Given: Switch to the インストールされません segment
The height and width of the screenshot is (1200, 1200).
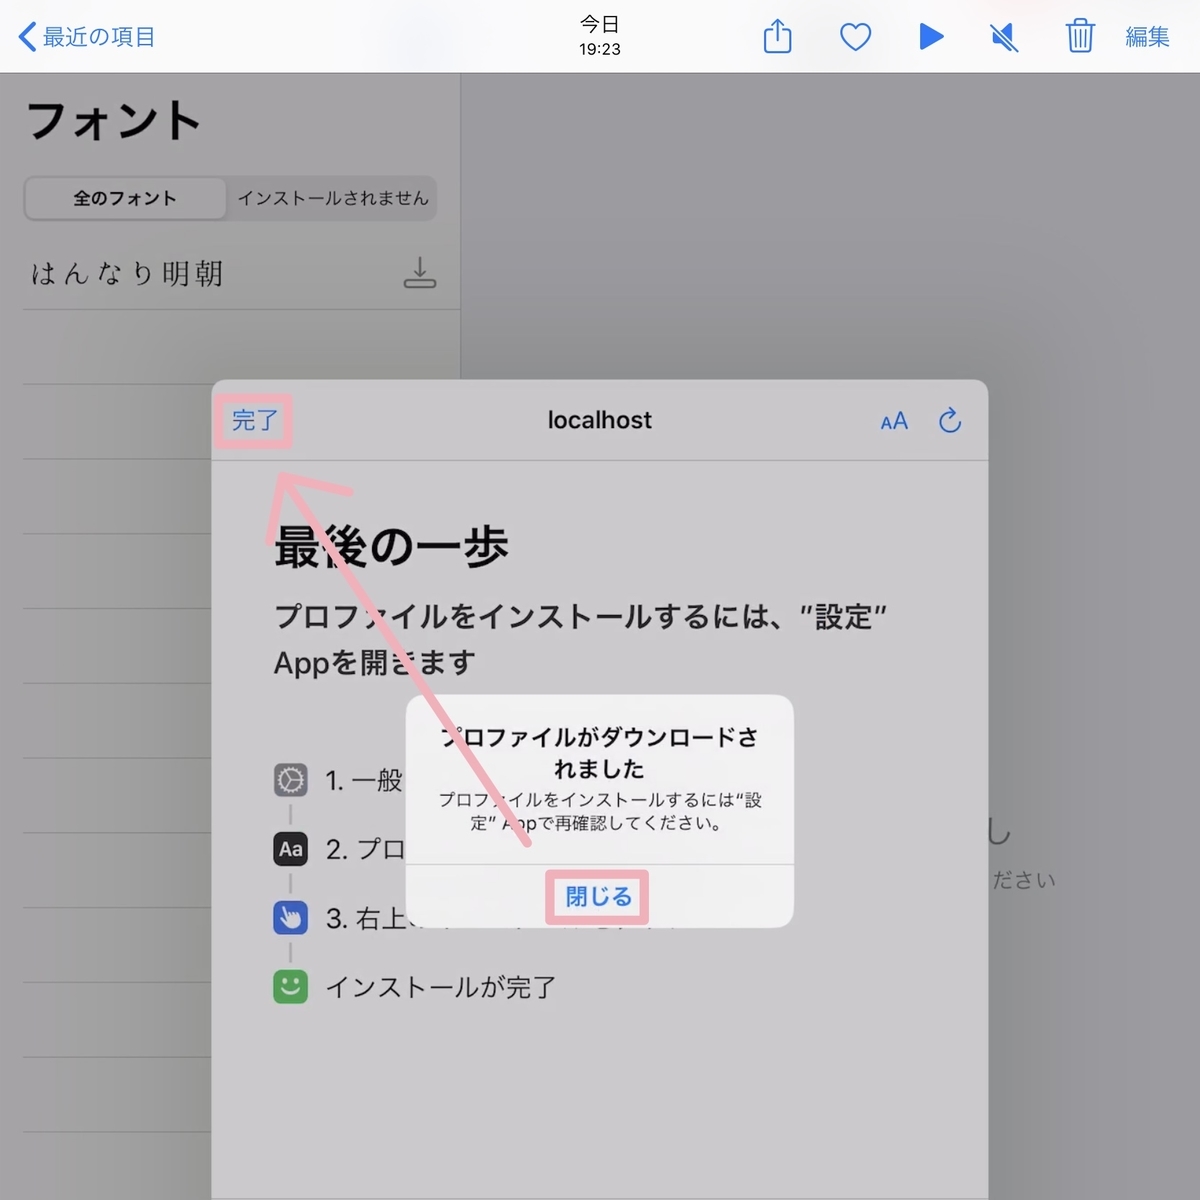Looking at the screenshot, I should click(333, 198).
